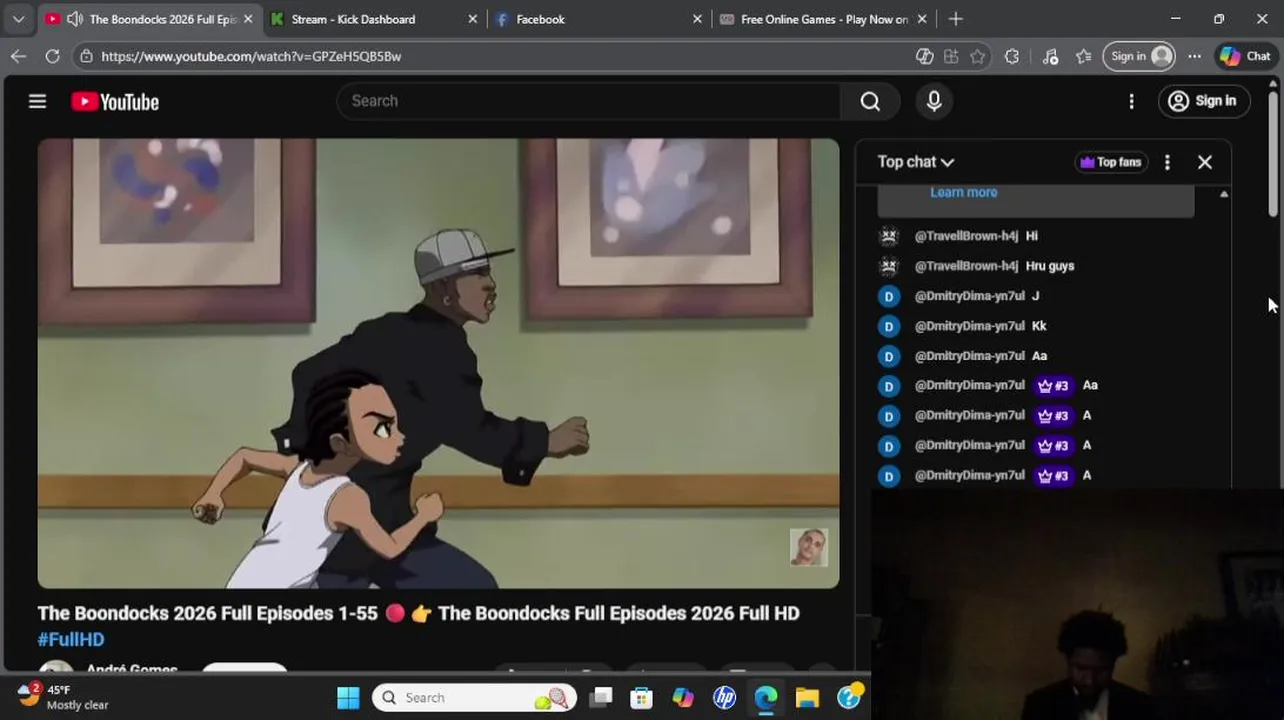Click the Windows taskbar search box
The image size is (1284, 720).
pyautogui.click(x=475, y=697)
